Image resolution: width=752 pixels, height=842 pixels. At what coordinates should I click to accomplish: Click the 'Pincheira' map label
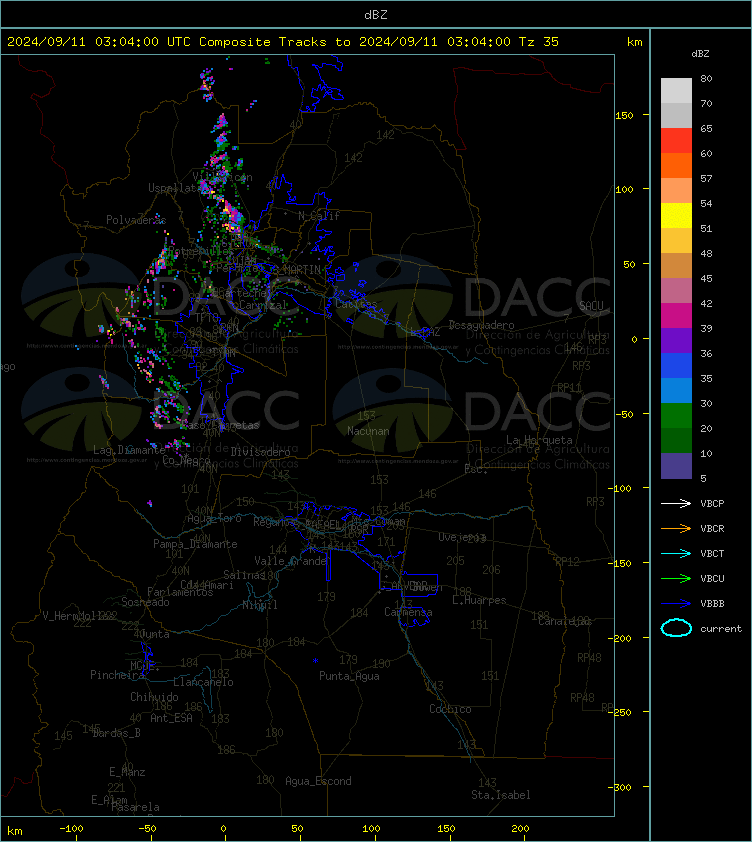117,675
